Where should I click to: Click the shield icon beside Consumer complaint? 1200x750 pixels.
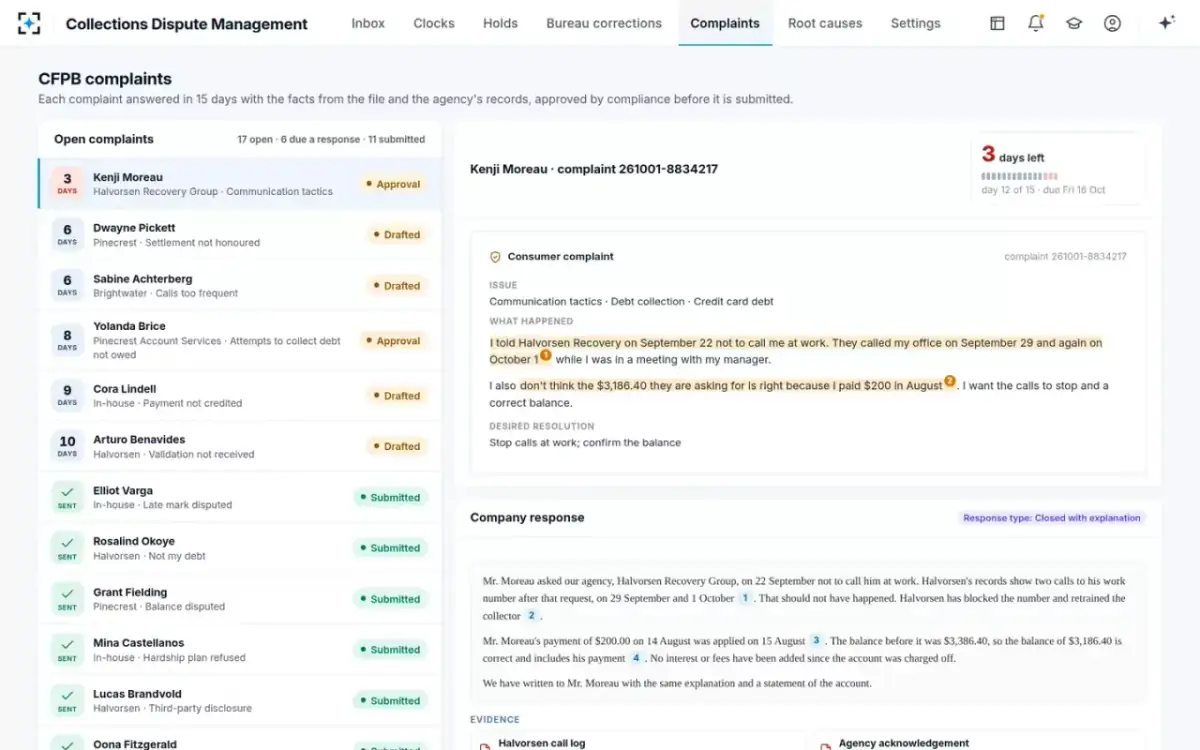495,257
